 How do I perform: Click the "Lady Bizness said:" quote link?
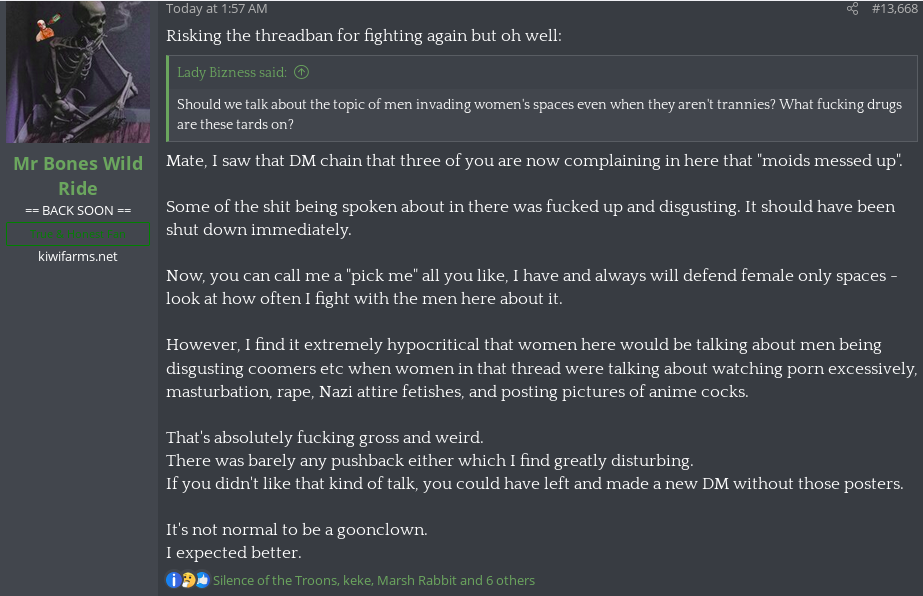[232, 72]
